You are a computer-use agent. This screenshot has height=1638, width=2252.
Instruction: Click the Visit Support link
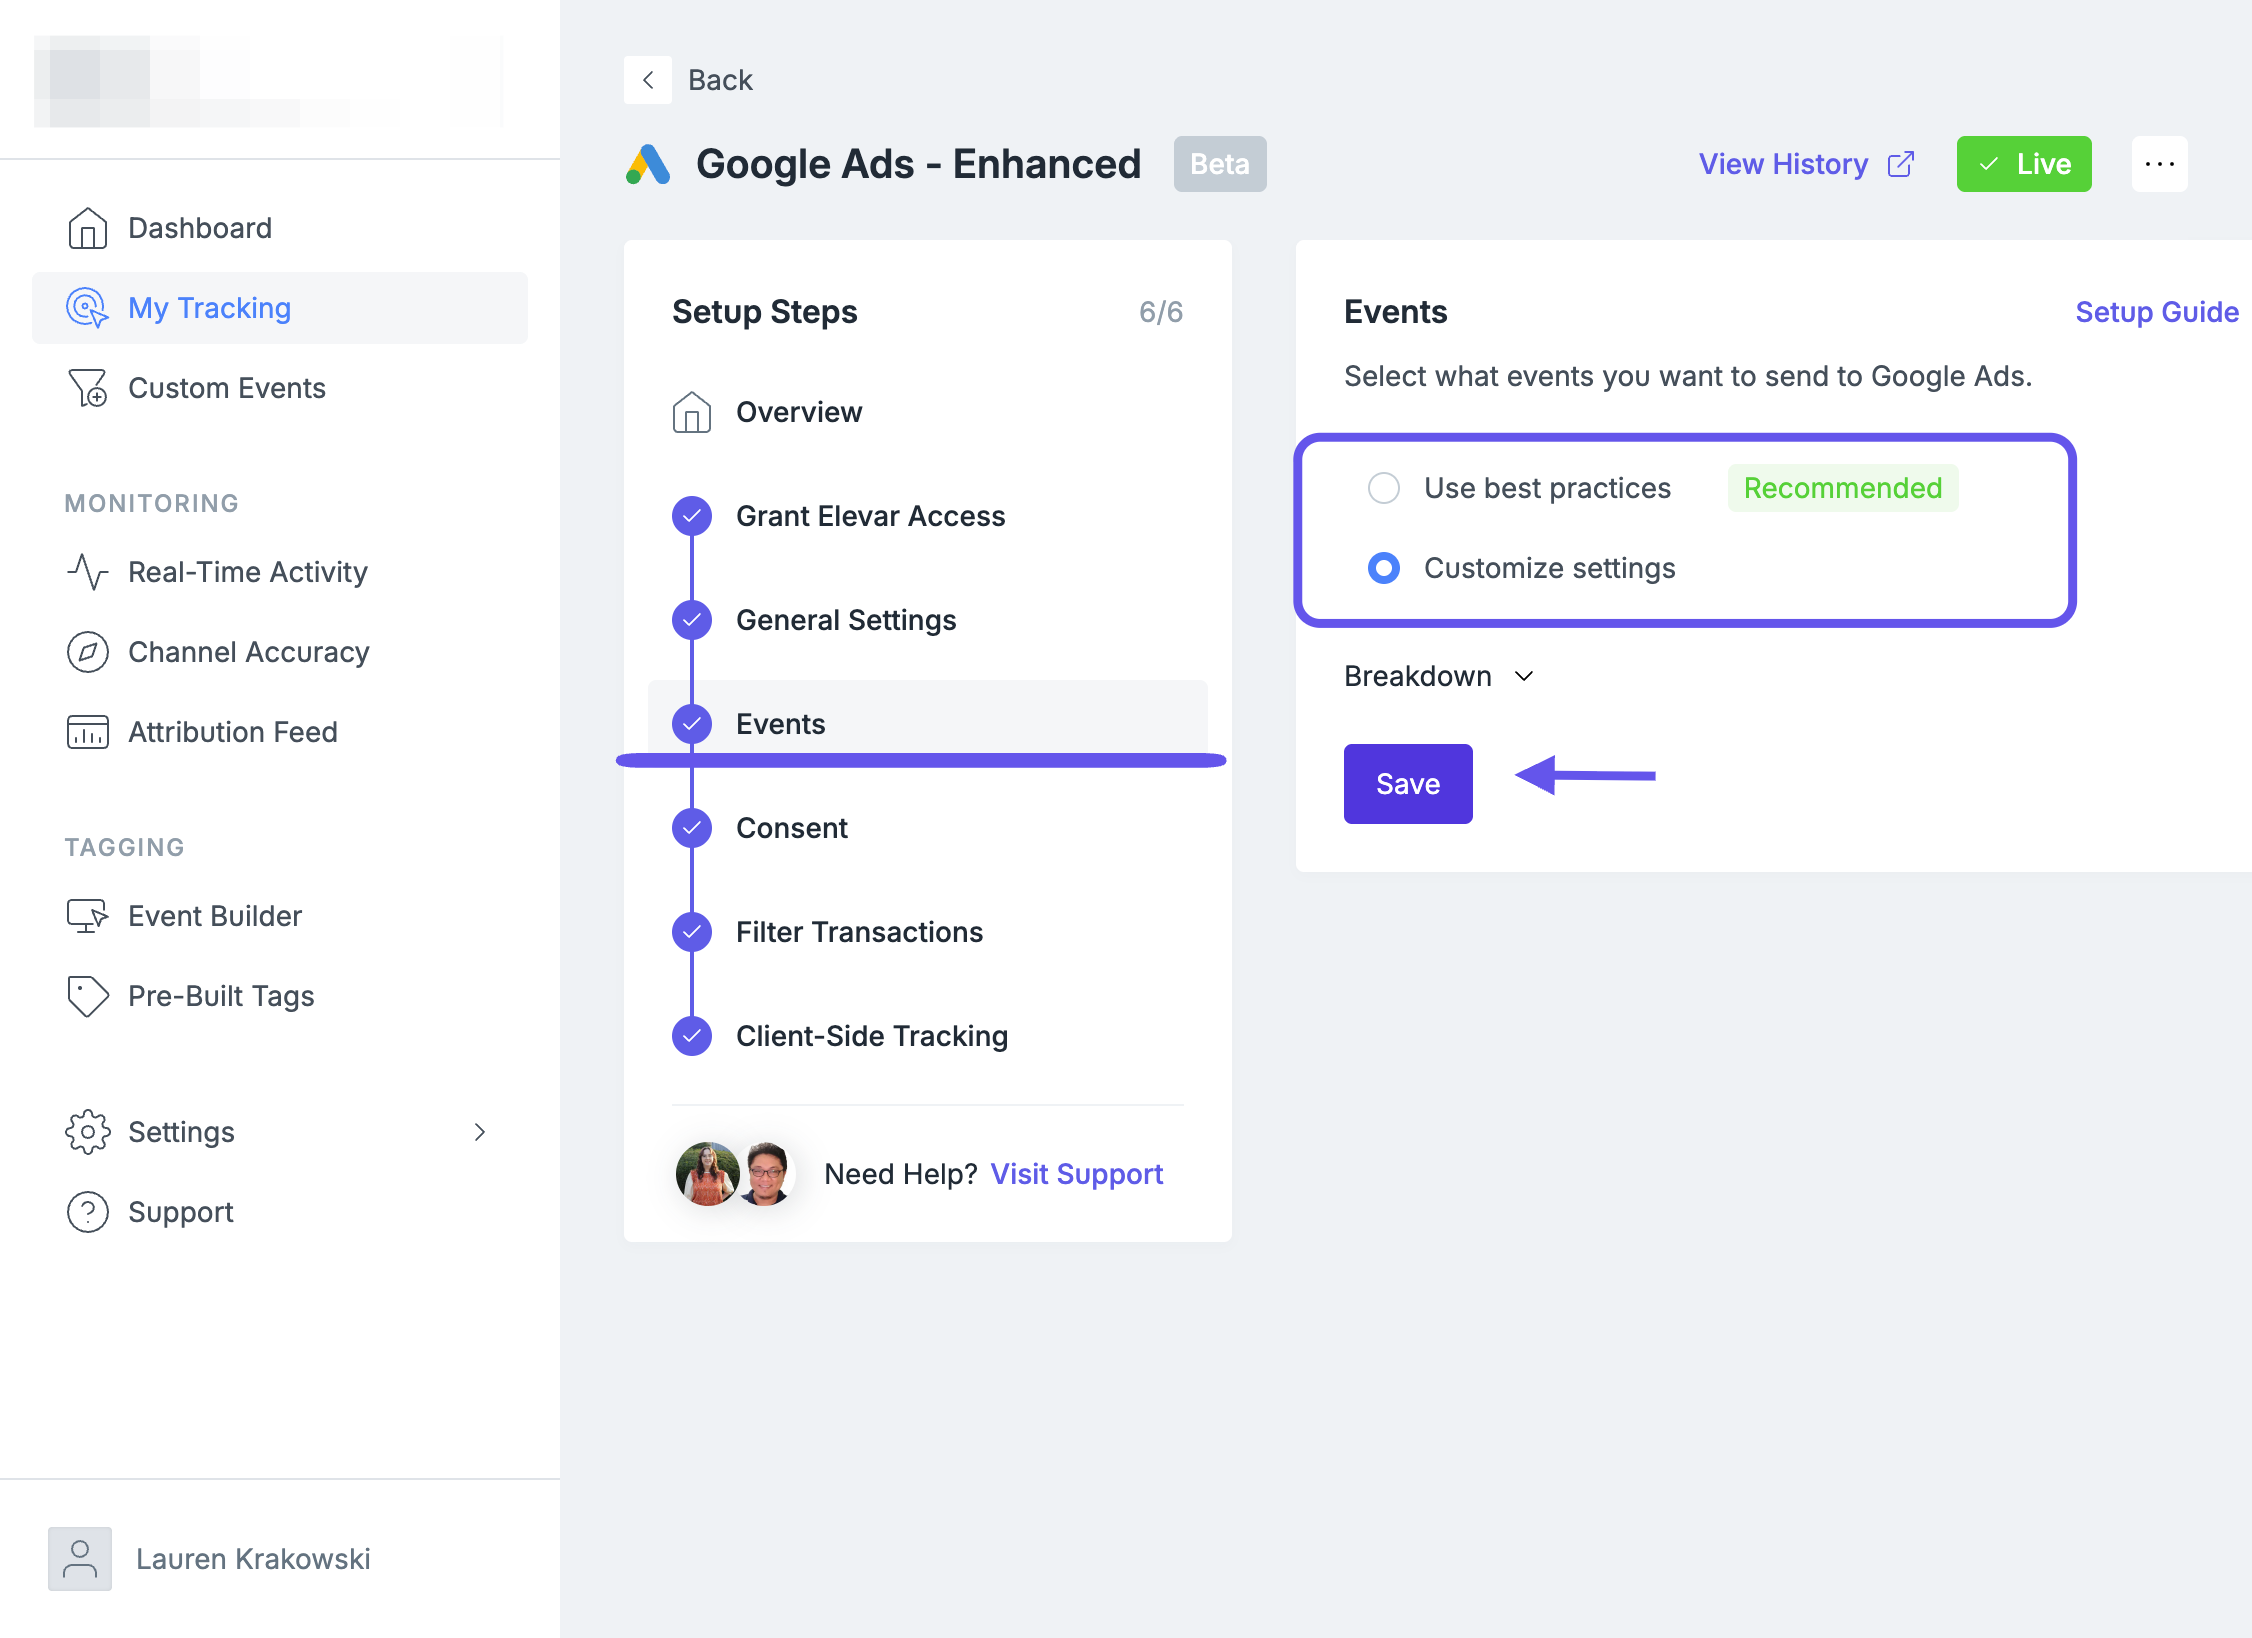tap(1077, 1174)
